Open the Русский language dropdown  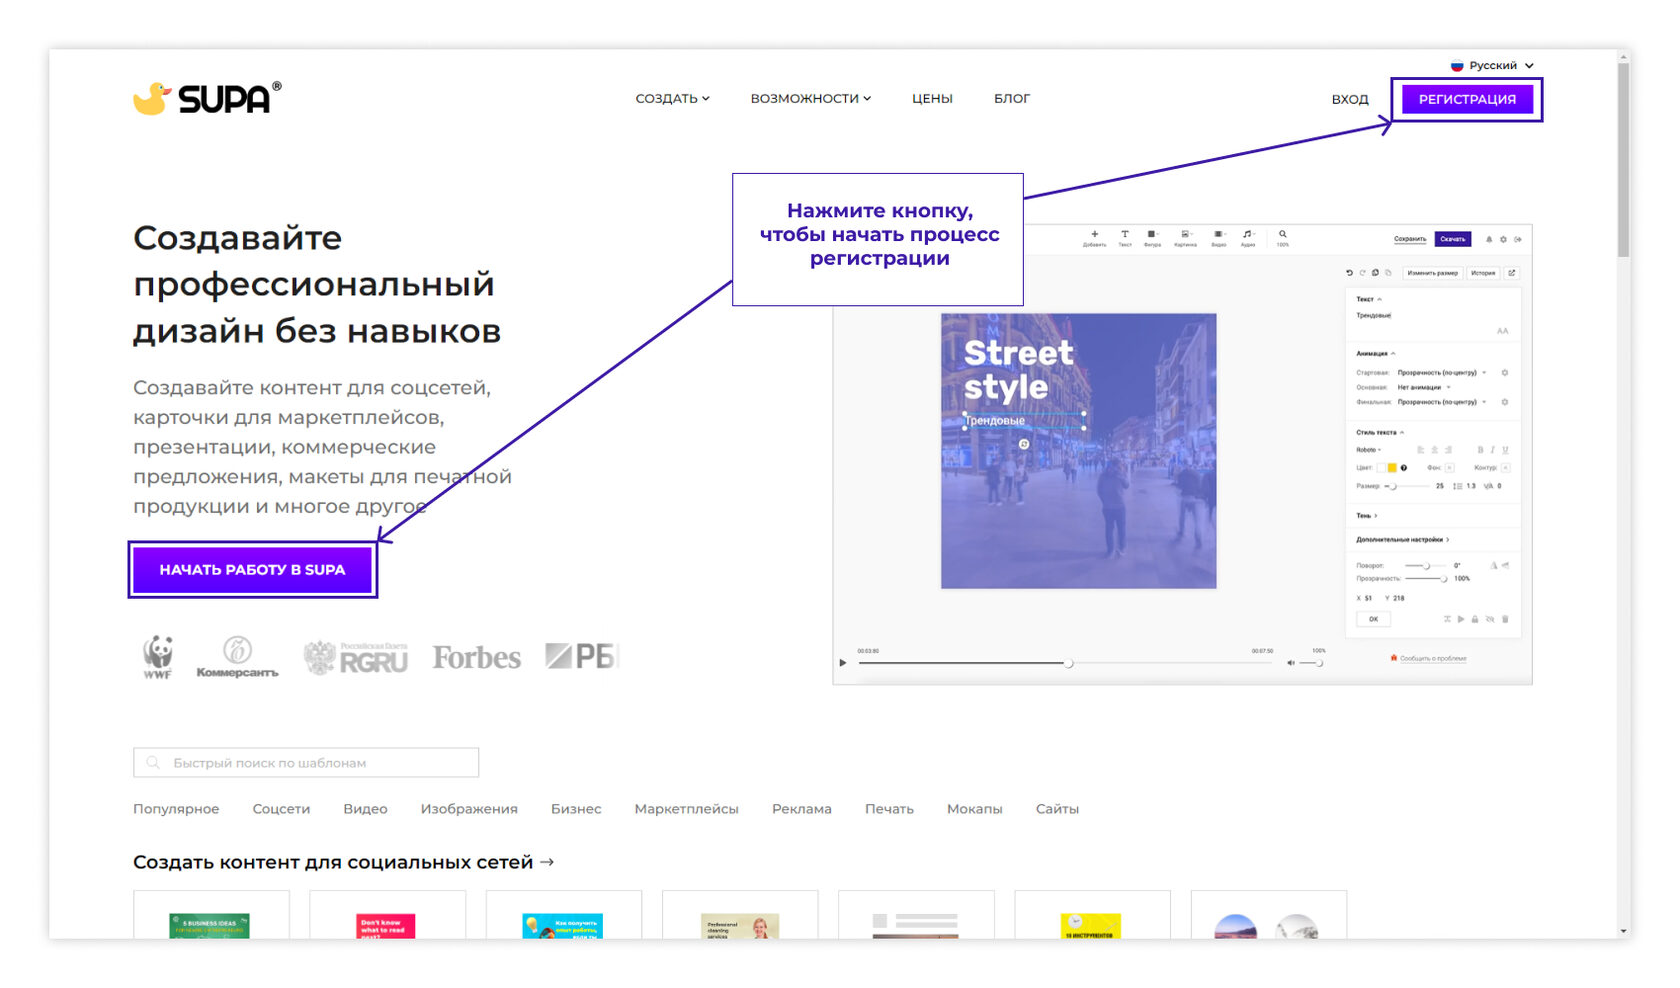click(1492, 65)
